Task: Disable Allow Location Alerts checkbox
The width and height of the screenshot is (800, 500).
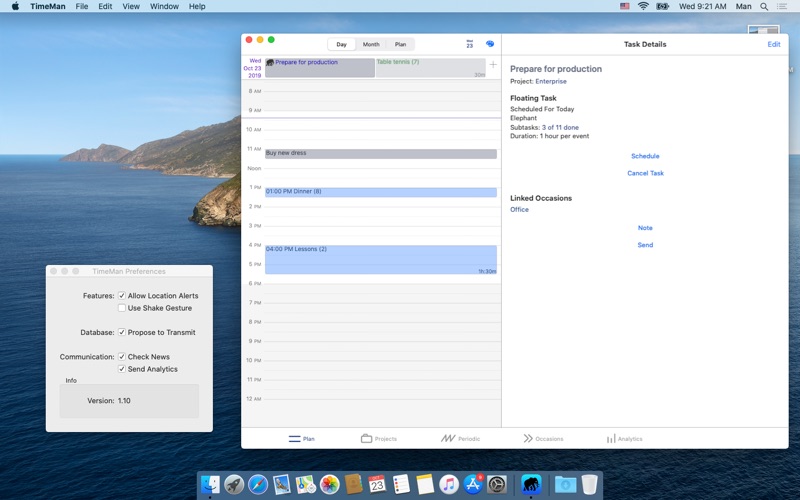Action: coord(122,296)
